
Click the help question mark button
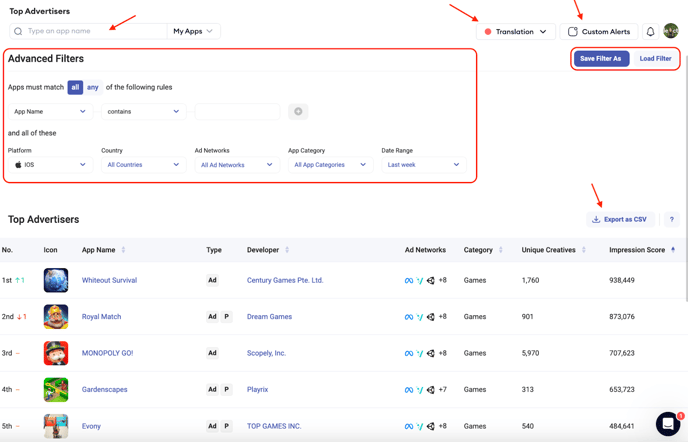(x=671, y=219)
